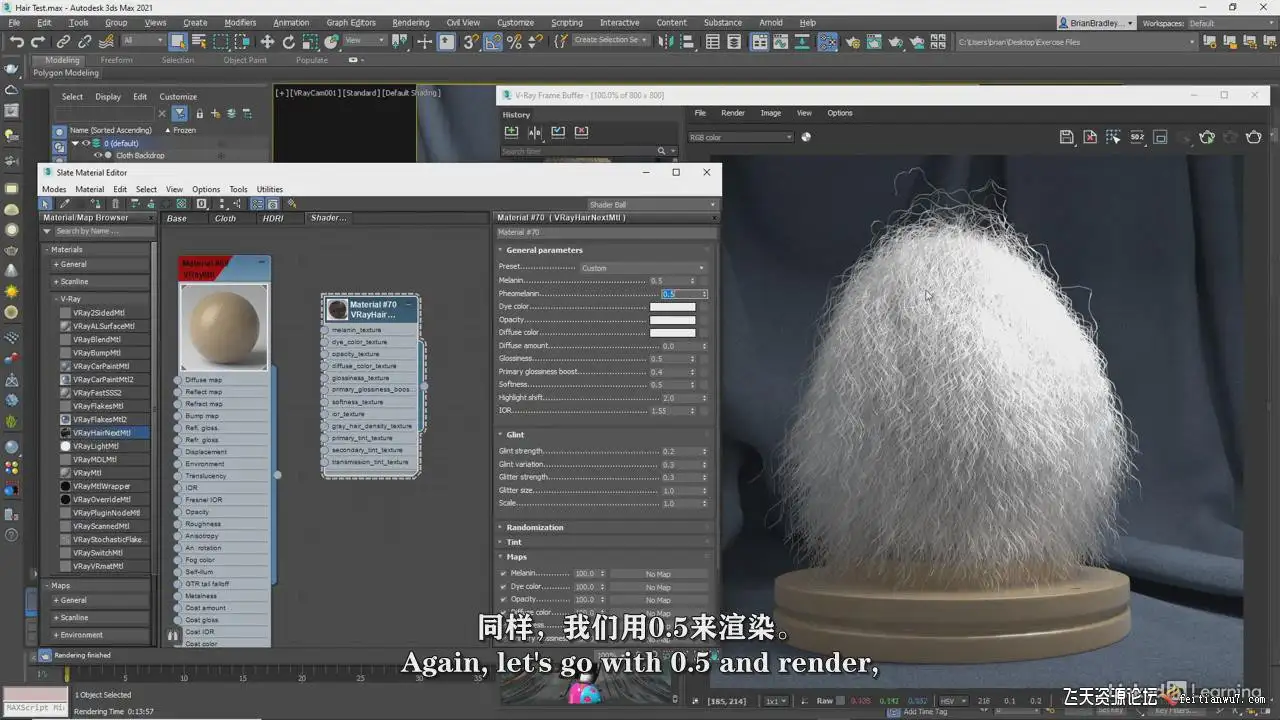Viewport: 1280px width, 720px height.
Task: Select VRayHairNextMtl in the material browser
Action: pyautogui.click(x=102, y=433)
